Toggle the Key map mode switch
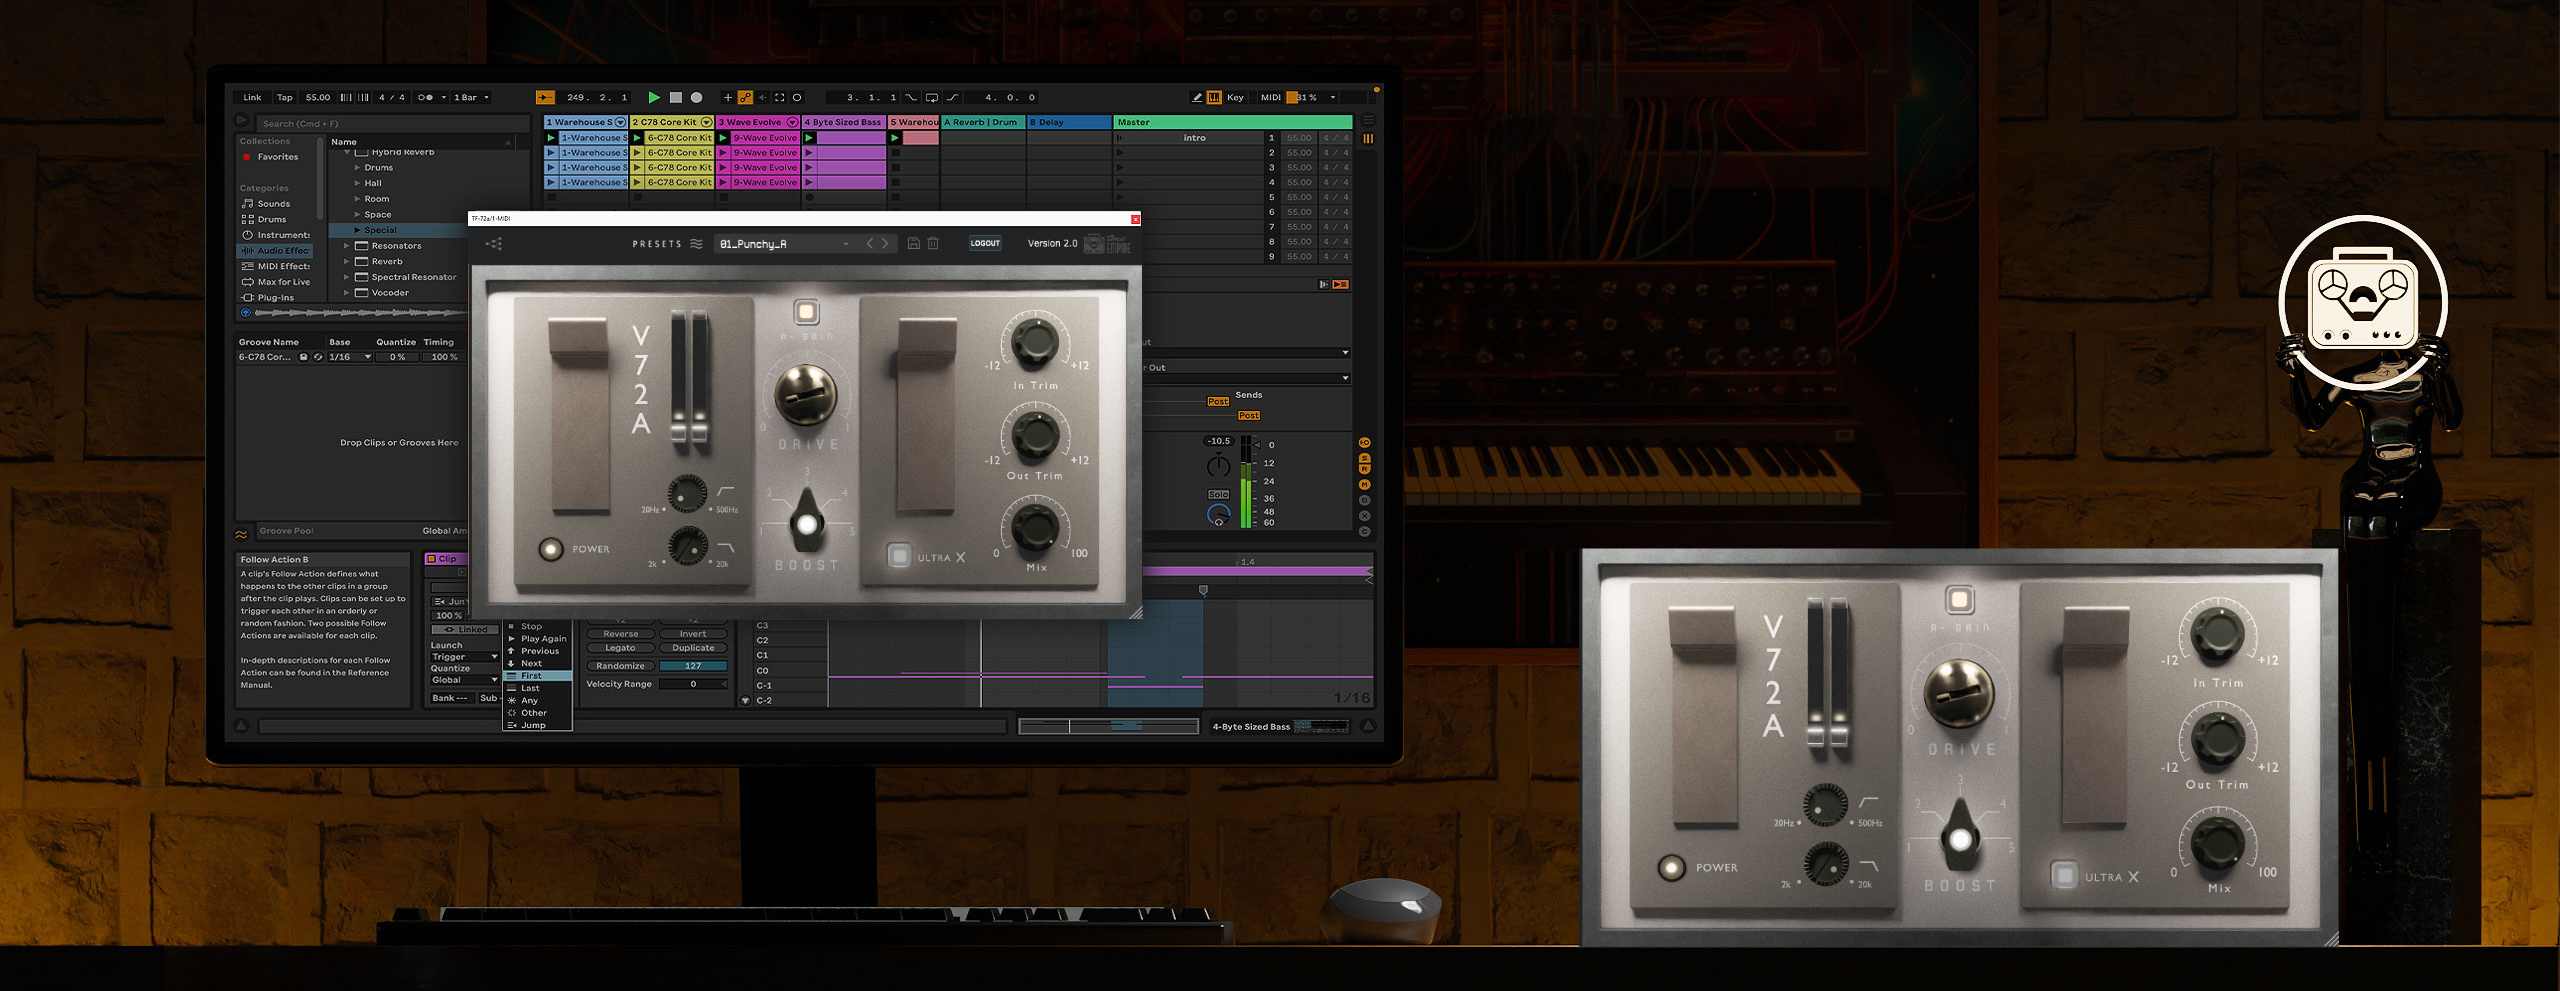 click(1235, 97)
